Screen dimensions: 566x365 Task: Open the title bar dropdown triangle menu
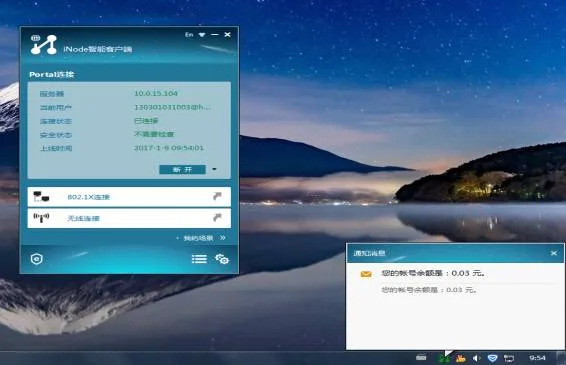point(202,35)
